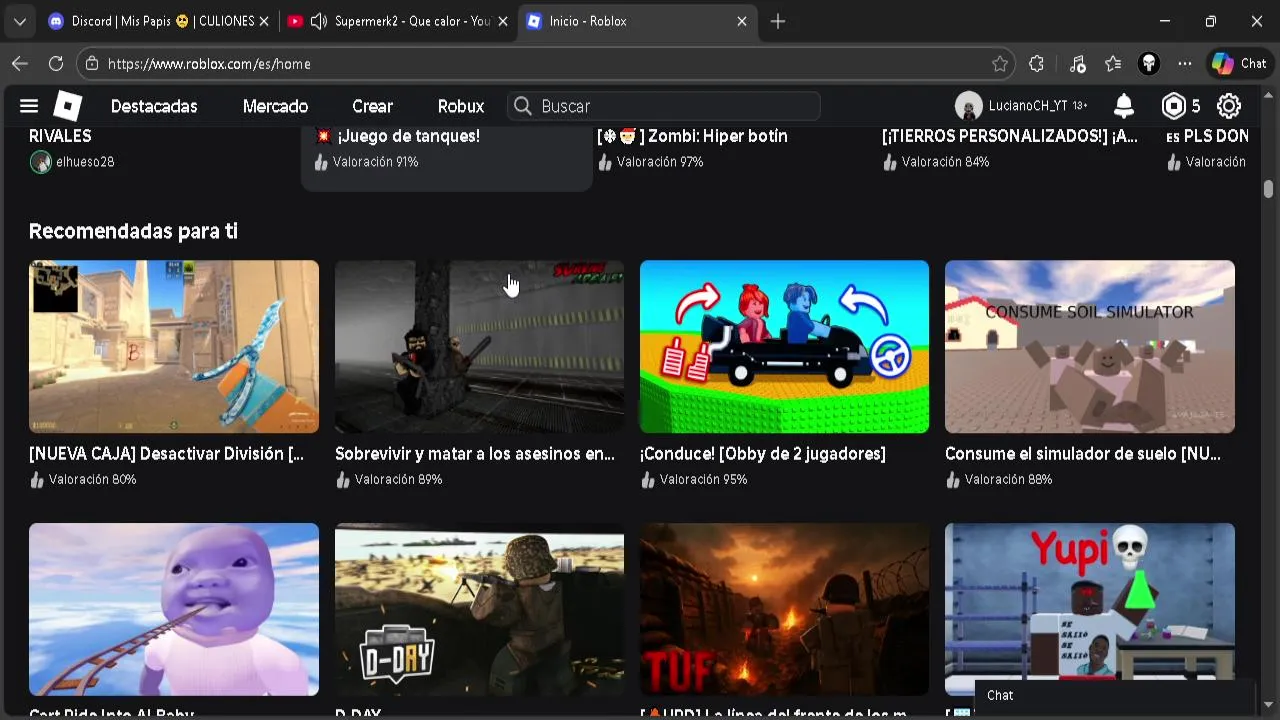Open the Roblox Chat panel
Screen dimensions: 1280x720
(x=1115, y=696)
